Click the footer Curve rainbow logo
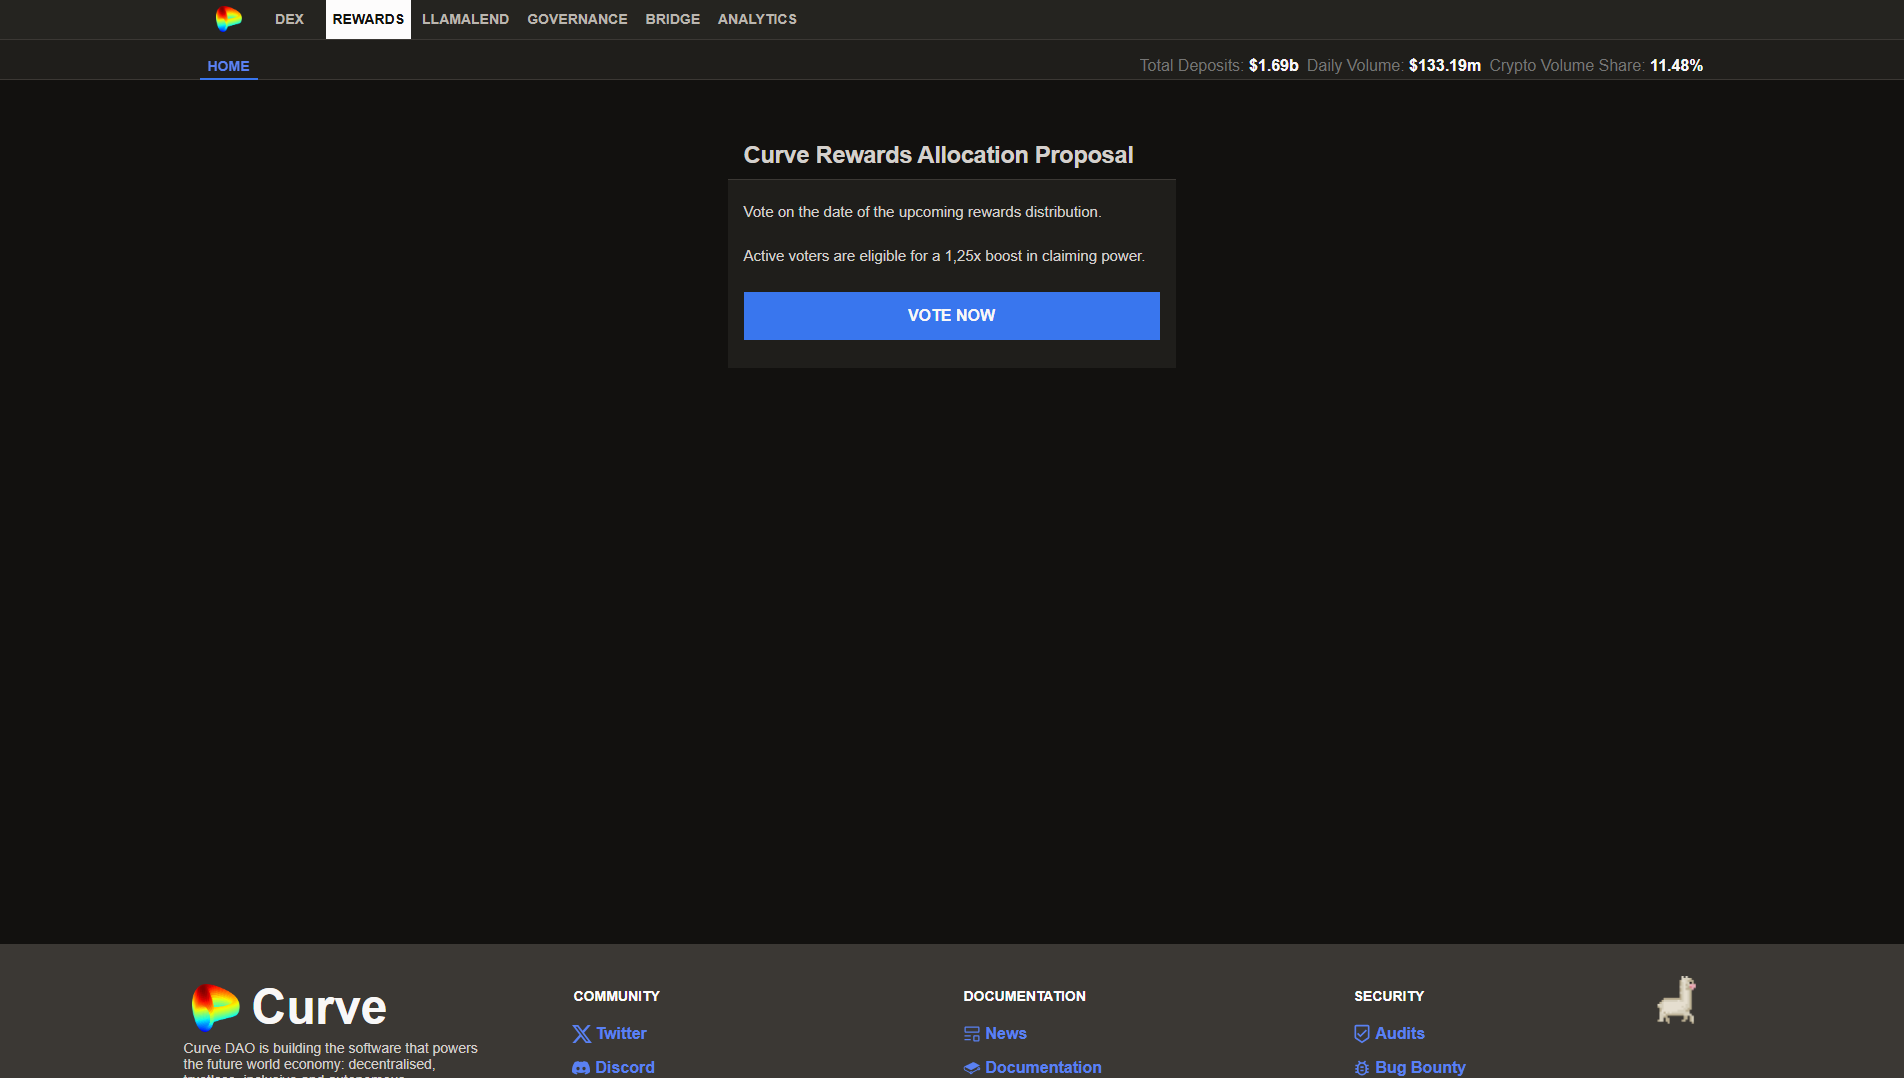This screenshot has height=1078, width=1904. [x=215, y=1006]
